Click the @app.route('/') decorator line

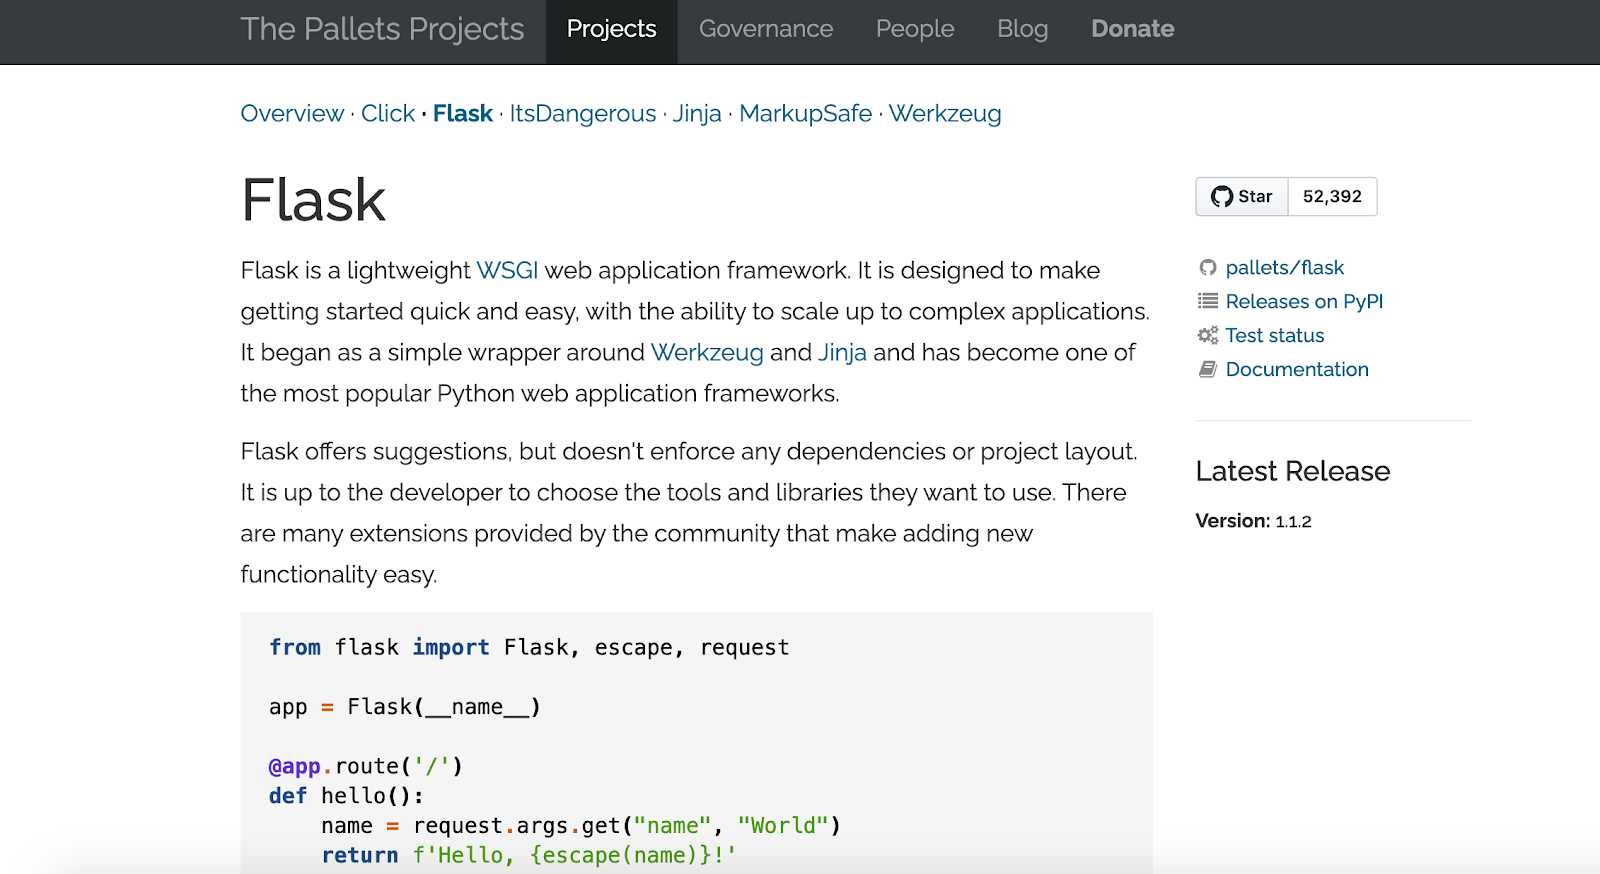(x=366, y=766)
